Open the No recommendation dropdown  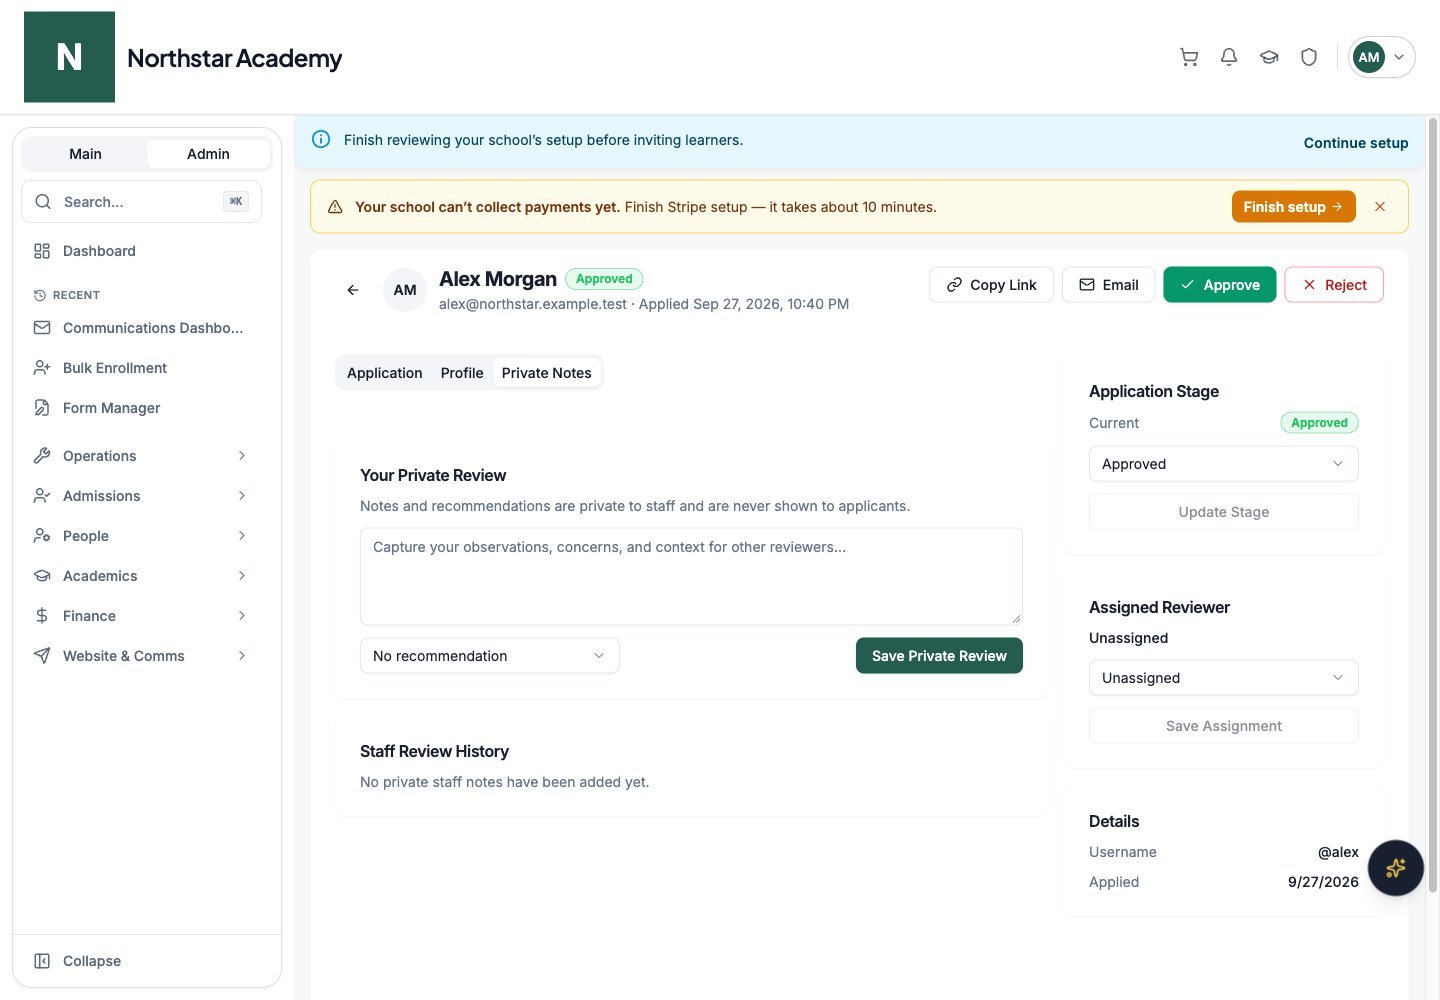[x=489, y=656]
